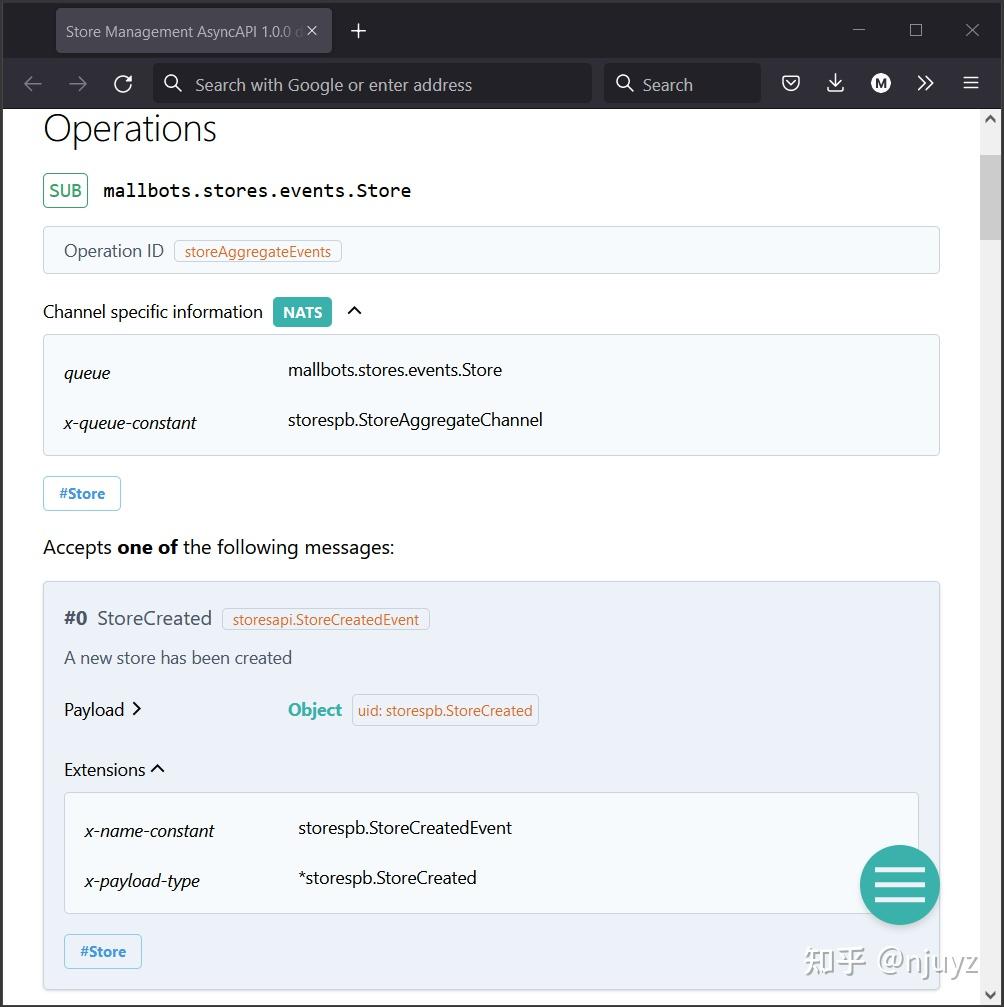The height and width of the screenshot is (1007, 1004).
Task: Close the Store Management AsyncAPI tab
Action: (x=312, y=31)
